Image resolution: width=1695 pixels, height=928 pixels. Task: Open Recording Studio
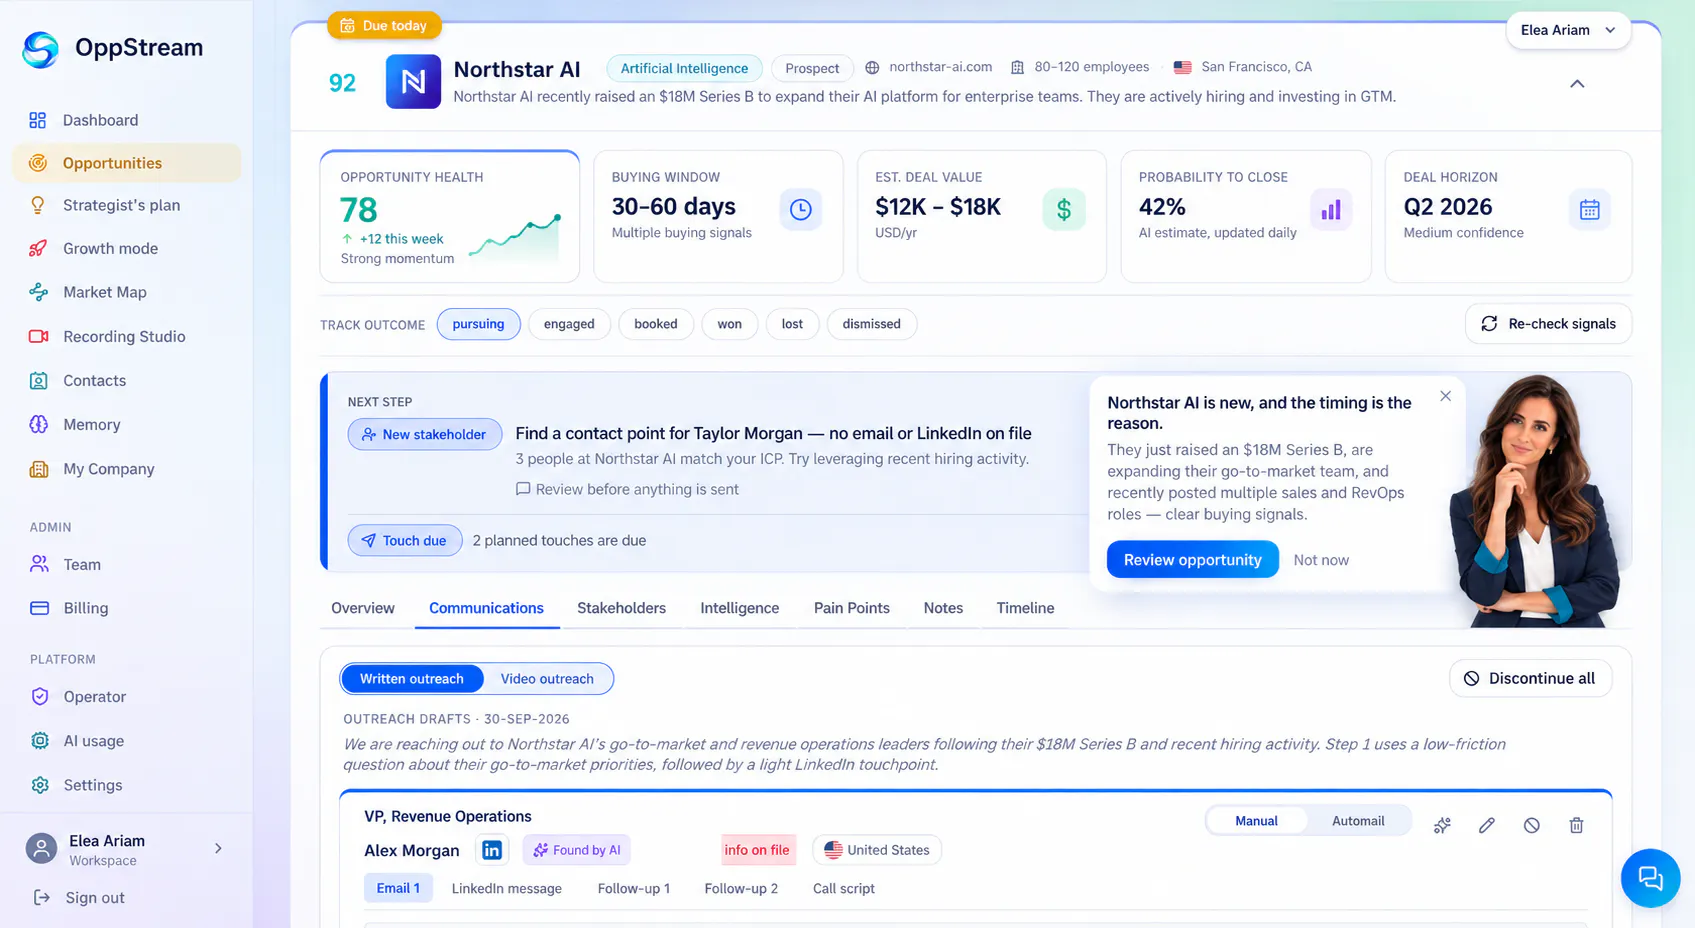coord(126,336)
